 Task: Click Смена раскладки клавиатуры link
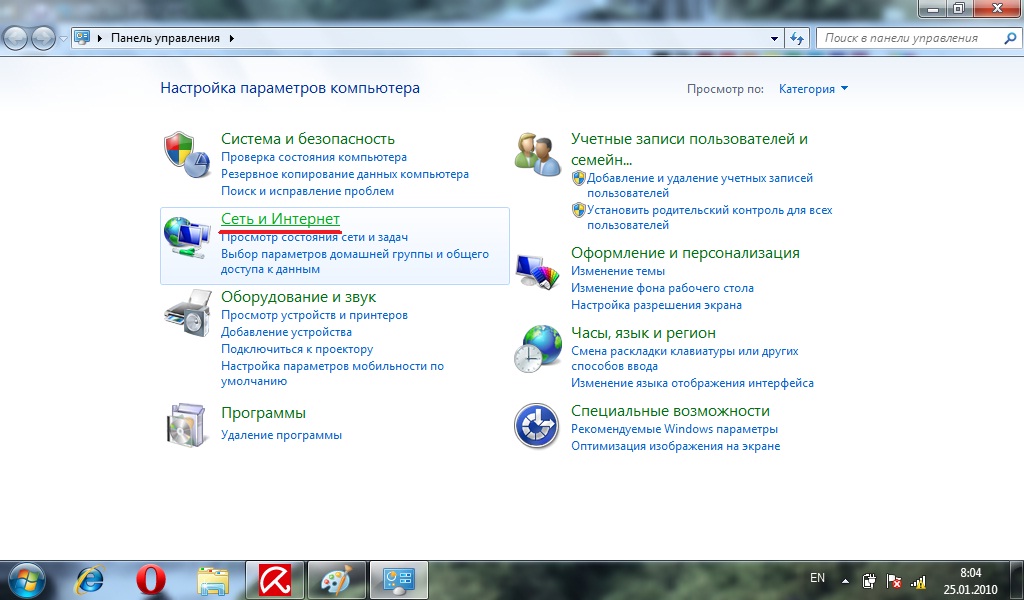click(x=684, y=358)
